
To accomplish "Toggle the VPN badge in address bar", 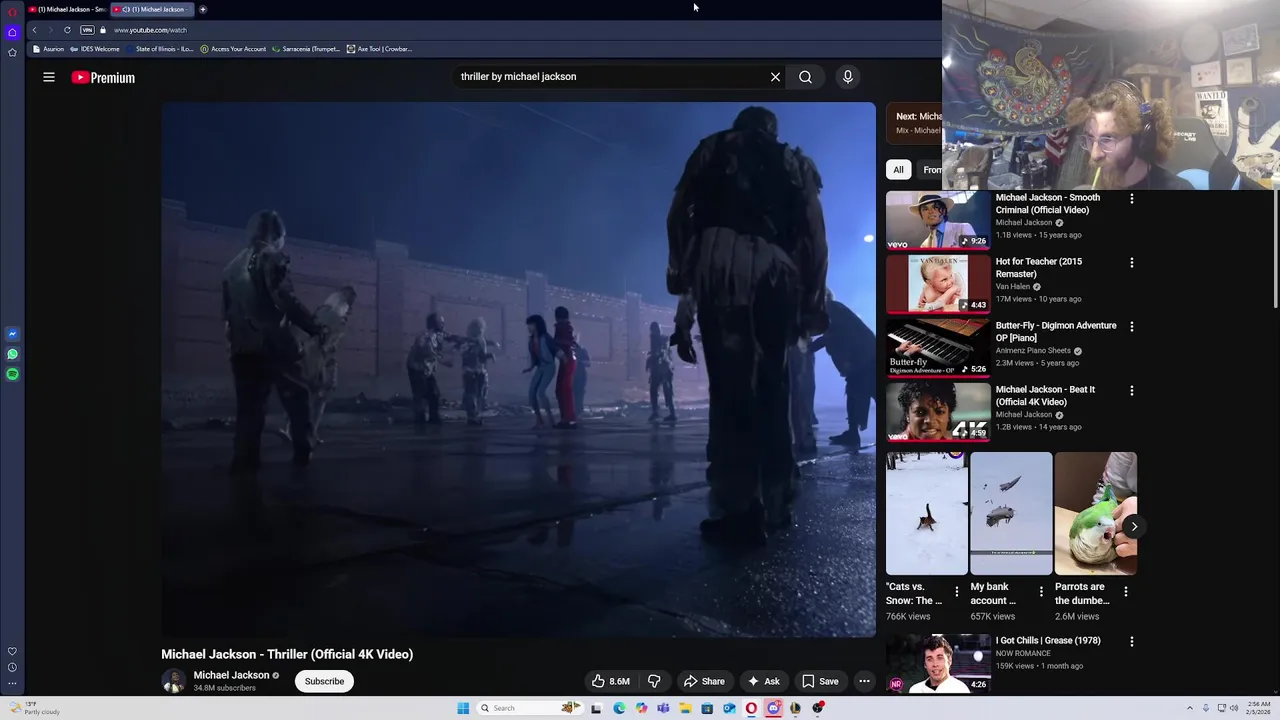I will tap(87, 30).
